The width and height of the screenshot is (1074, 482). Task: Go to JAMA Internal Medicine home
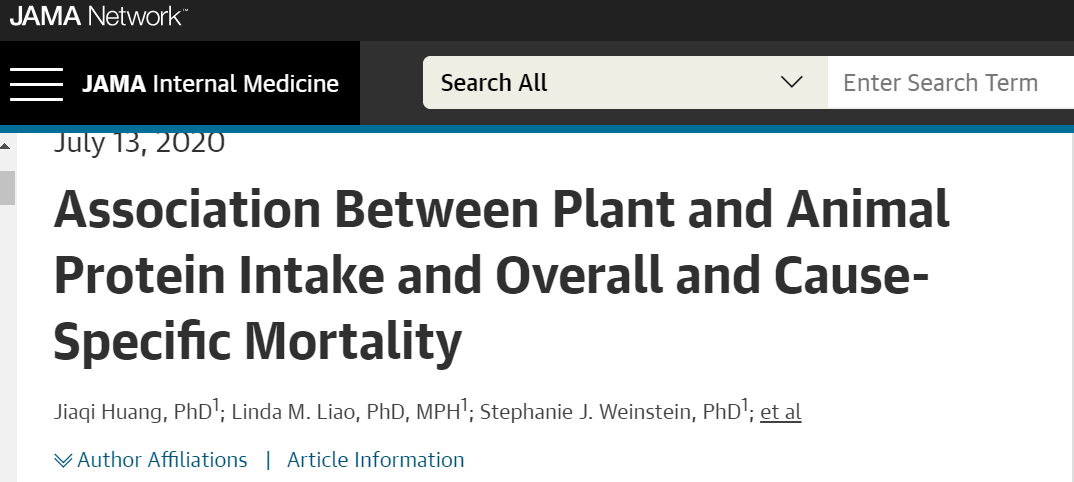click(x=210, y=84)
